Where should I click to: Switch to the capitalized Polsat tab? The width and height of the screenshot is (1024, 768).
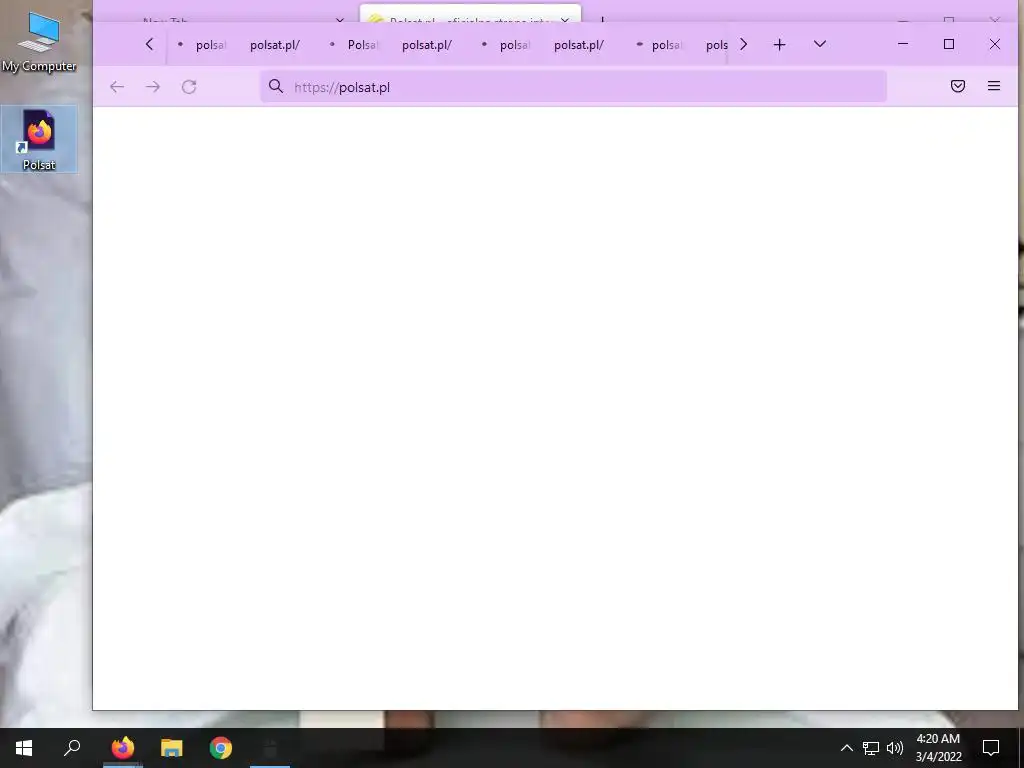pyautogui.click(x=356, y=44)
